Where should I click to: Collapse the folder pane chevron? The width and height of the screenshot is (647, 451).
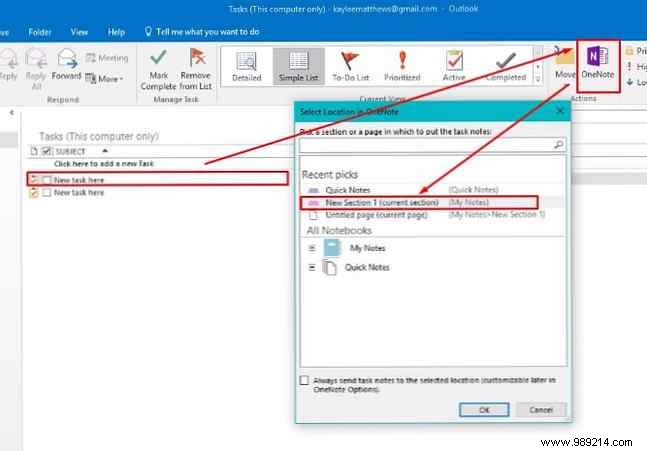tap(12, 112)
